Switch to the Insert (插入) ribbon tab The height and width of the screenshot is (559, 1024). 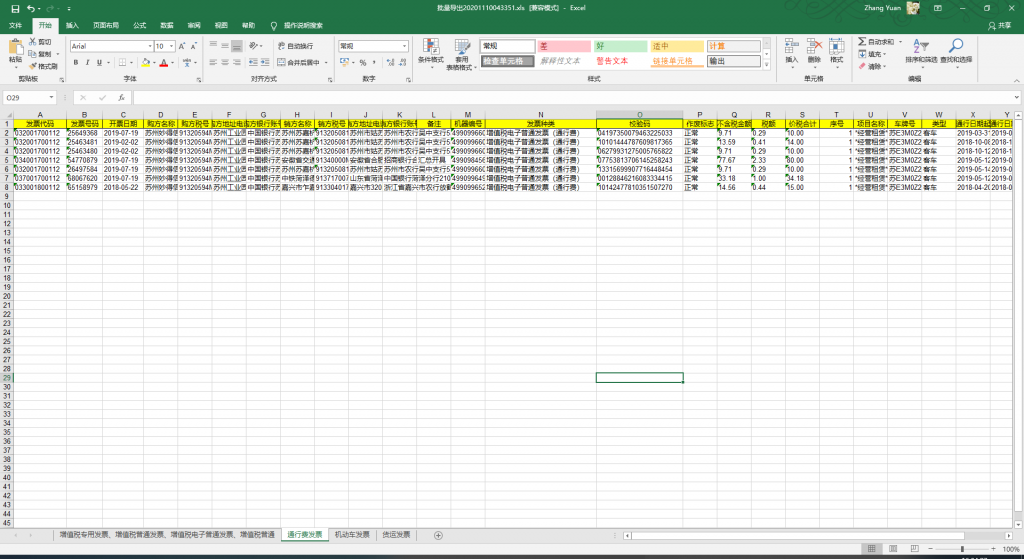72,25
